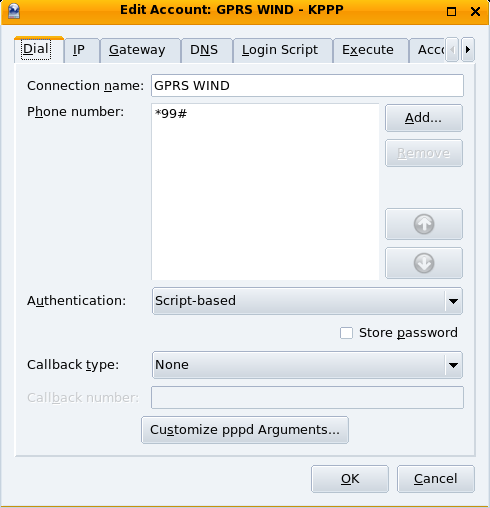Select the Execute tab

[x=371, y=50]
